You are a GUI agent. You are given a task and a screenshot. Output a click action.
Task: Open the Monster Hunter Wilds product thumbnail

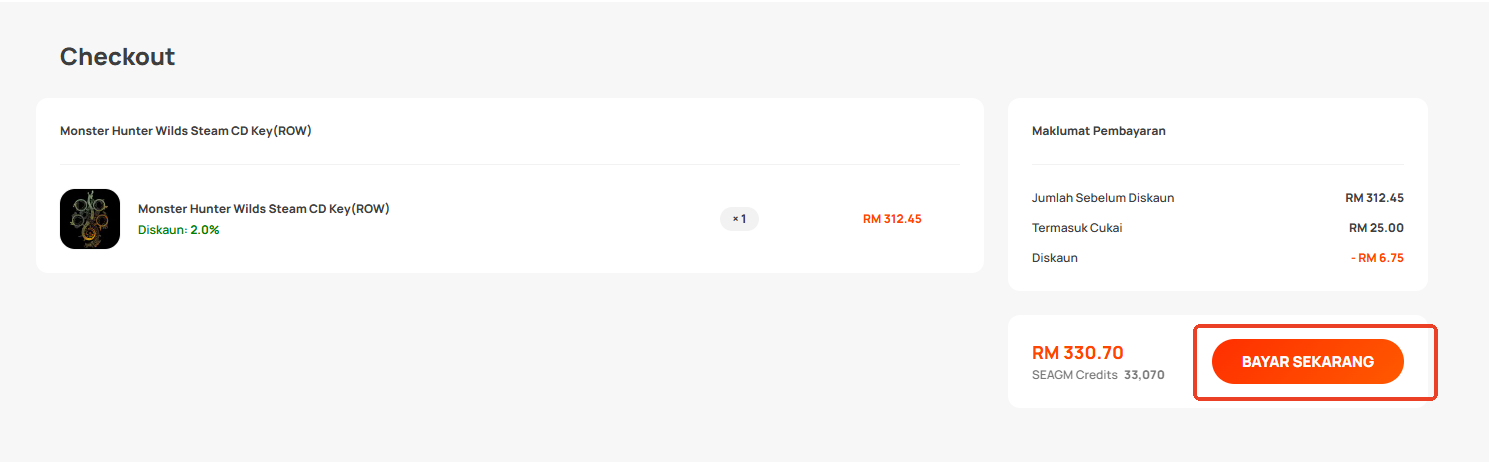(x=90, y=219)
